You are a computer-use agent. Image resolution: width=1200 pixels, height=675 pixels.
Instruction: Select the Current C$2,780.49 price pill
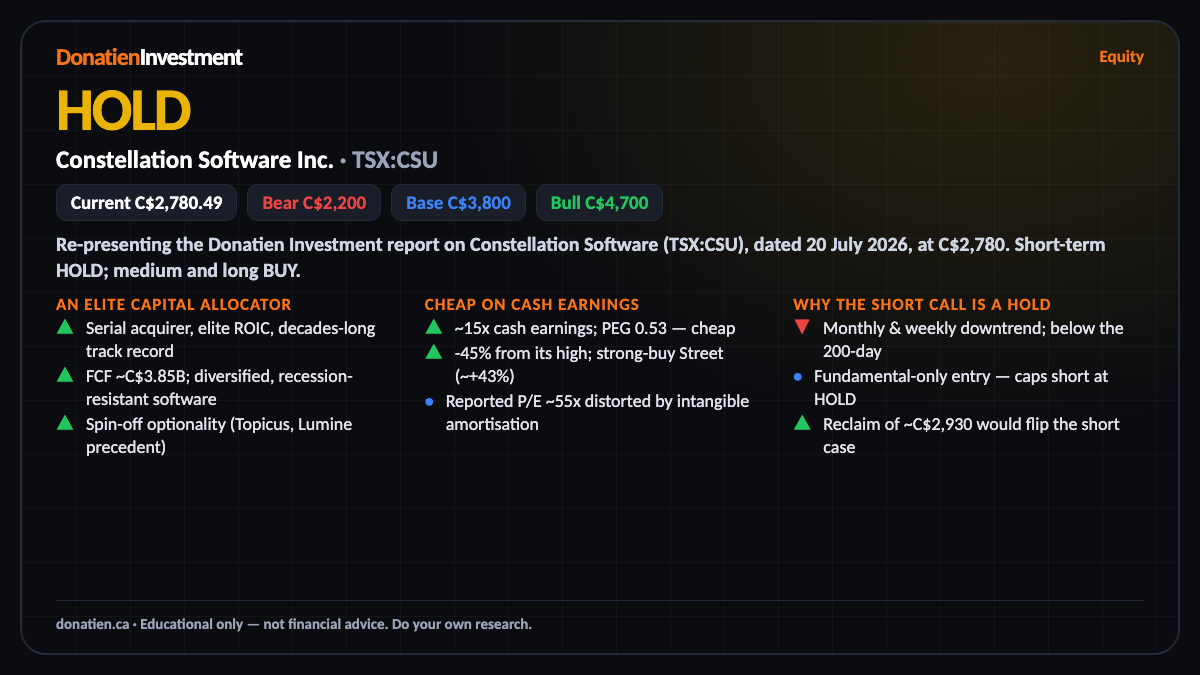[x=146, y=203]
